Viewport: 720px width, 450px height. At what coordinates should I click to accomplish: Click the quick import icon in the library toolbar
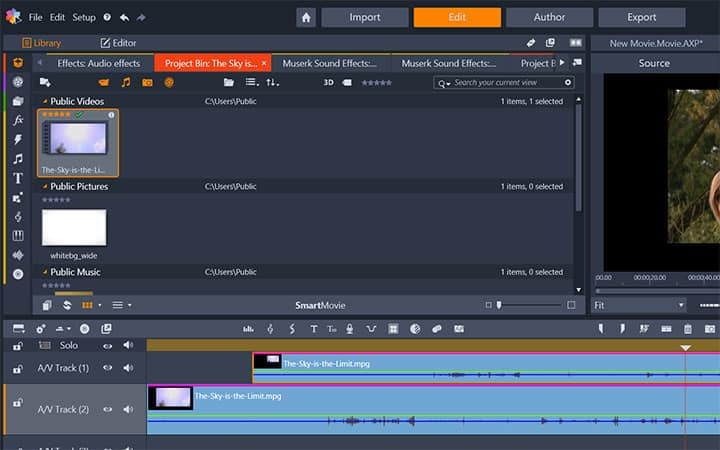tap(45, 83)
